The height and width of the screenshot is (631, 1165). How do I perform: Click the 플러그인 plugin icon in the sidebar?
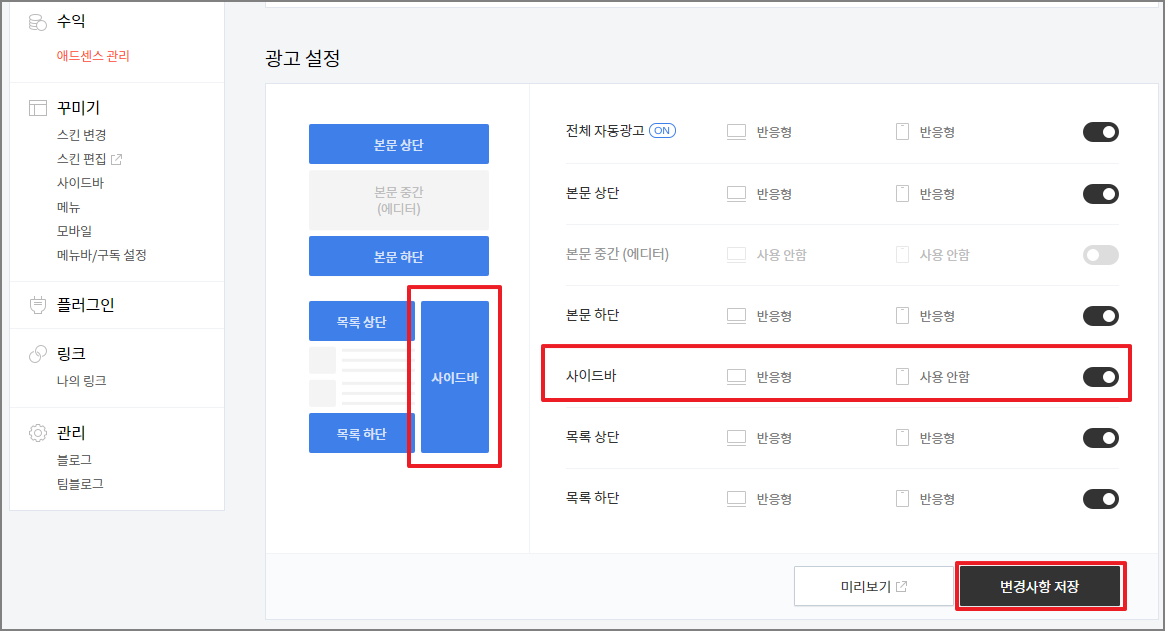point(37,304)
